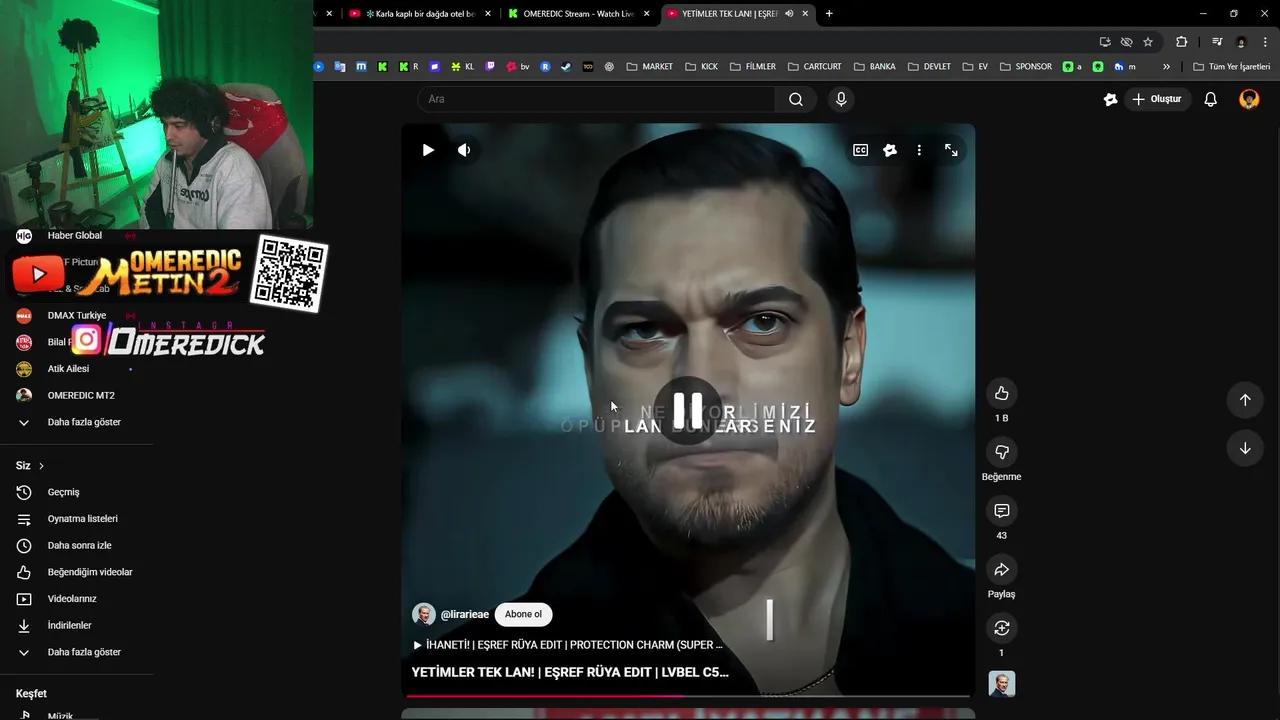This screenshot has width=1280, height=720.
Task: Open the DEVLET bookmark folder
Action: 929,67
